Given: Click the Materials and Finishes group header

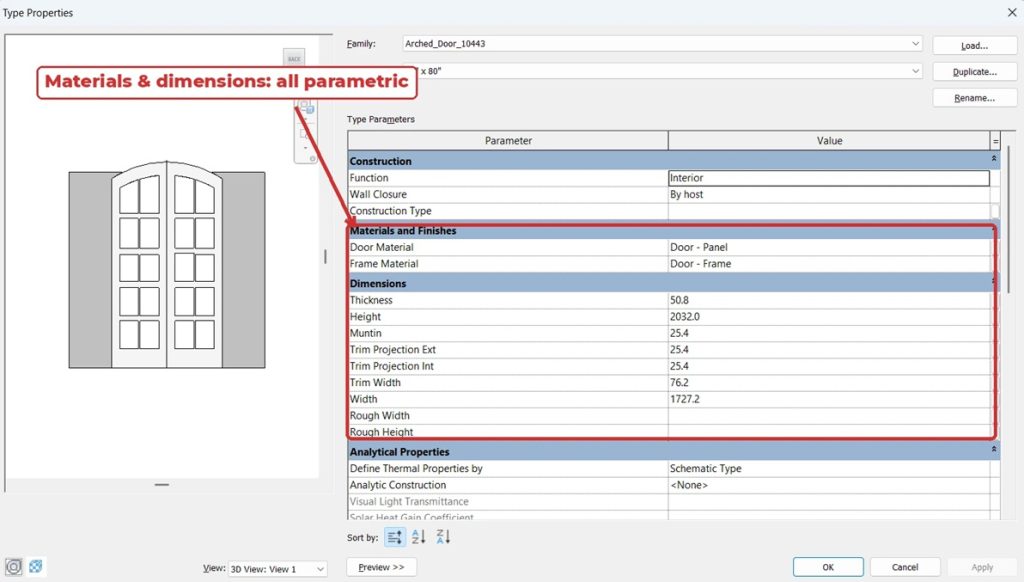Looking at the screenshot, I should click(669, 231).
